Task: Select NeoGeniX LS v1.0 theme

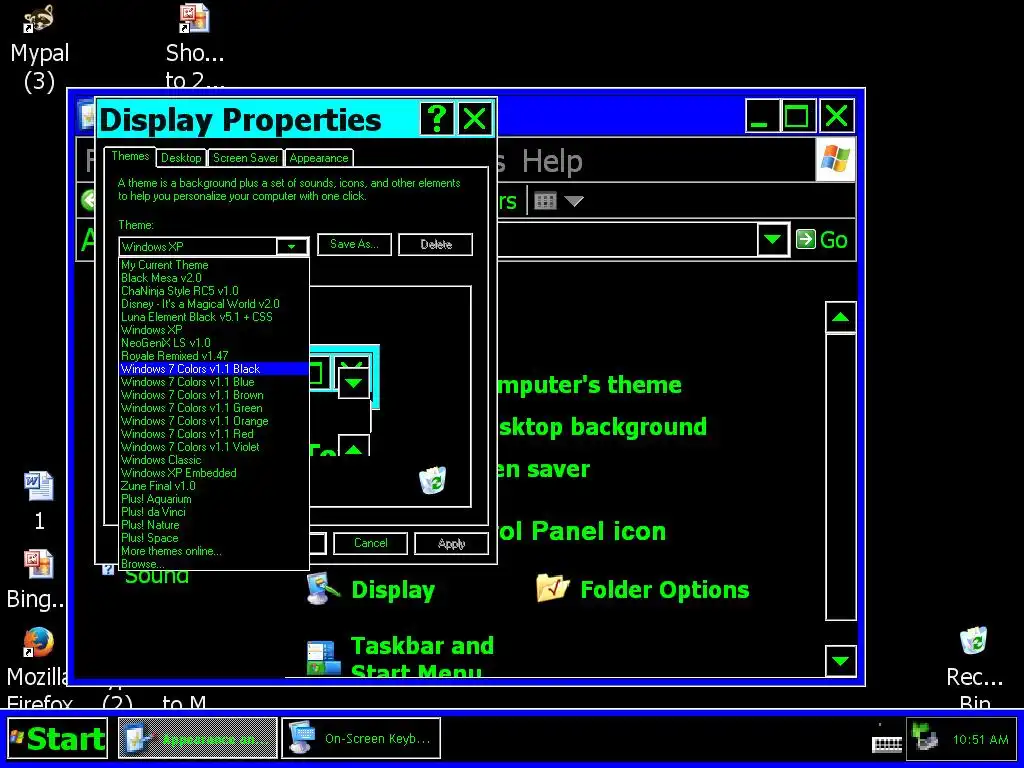Action: click(214, 343)
